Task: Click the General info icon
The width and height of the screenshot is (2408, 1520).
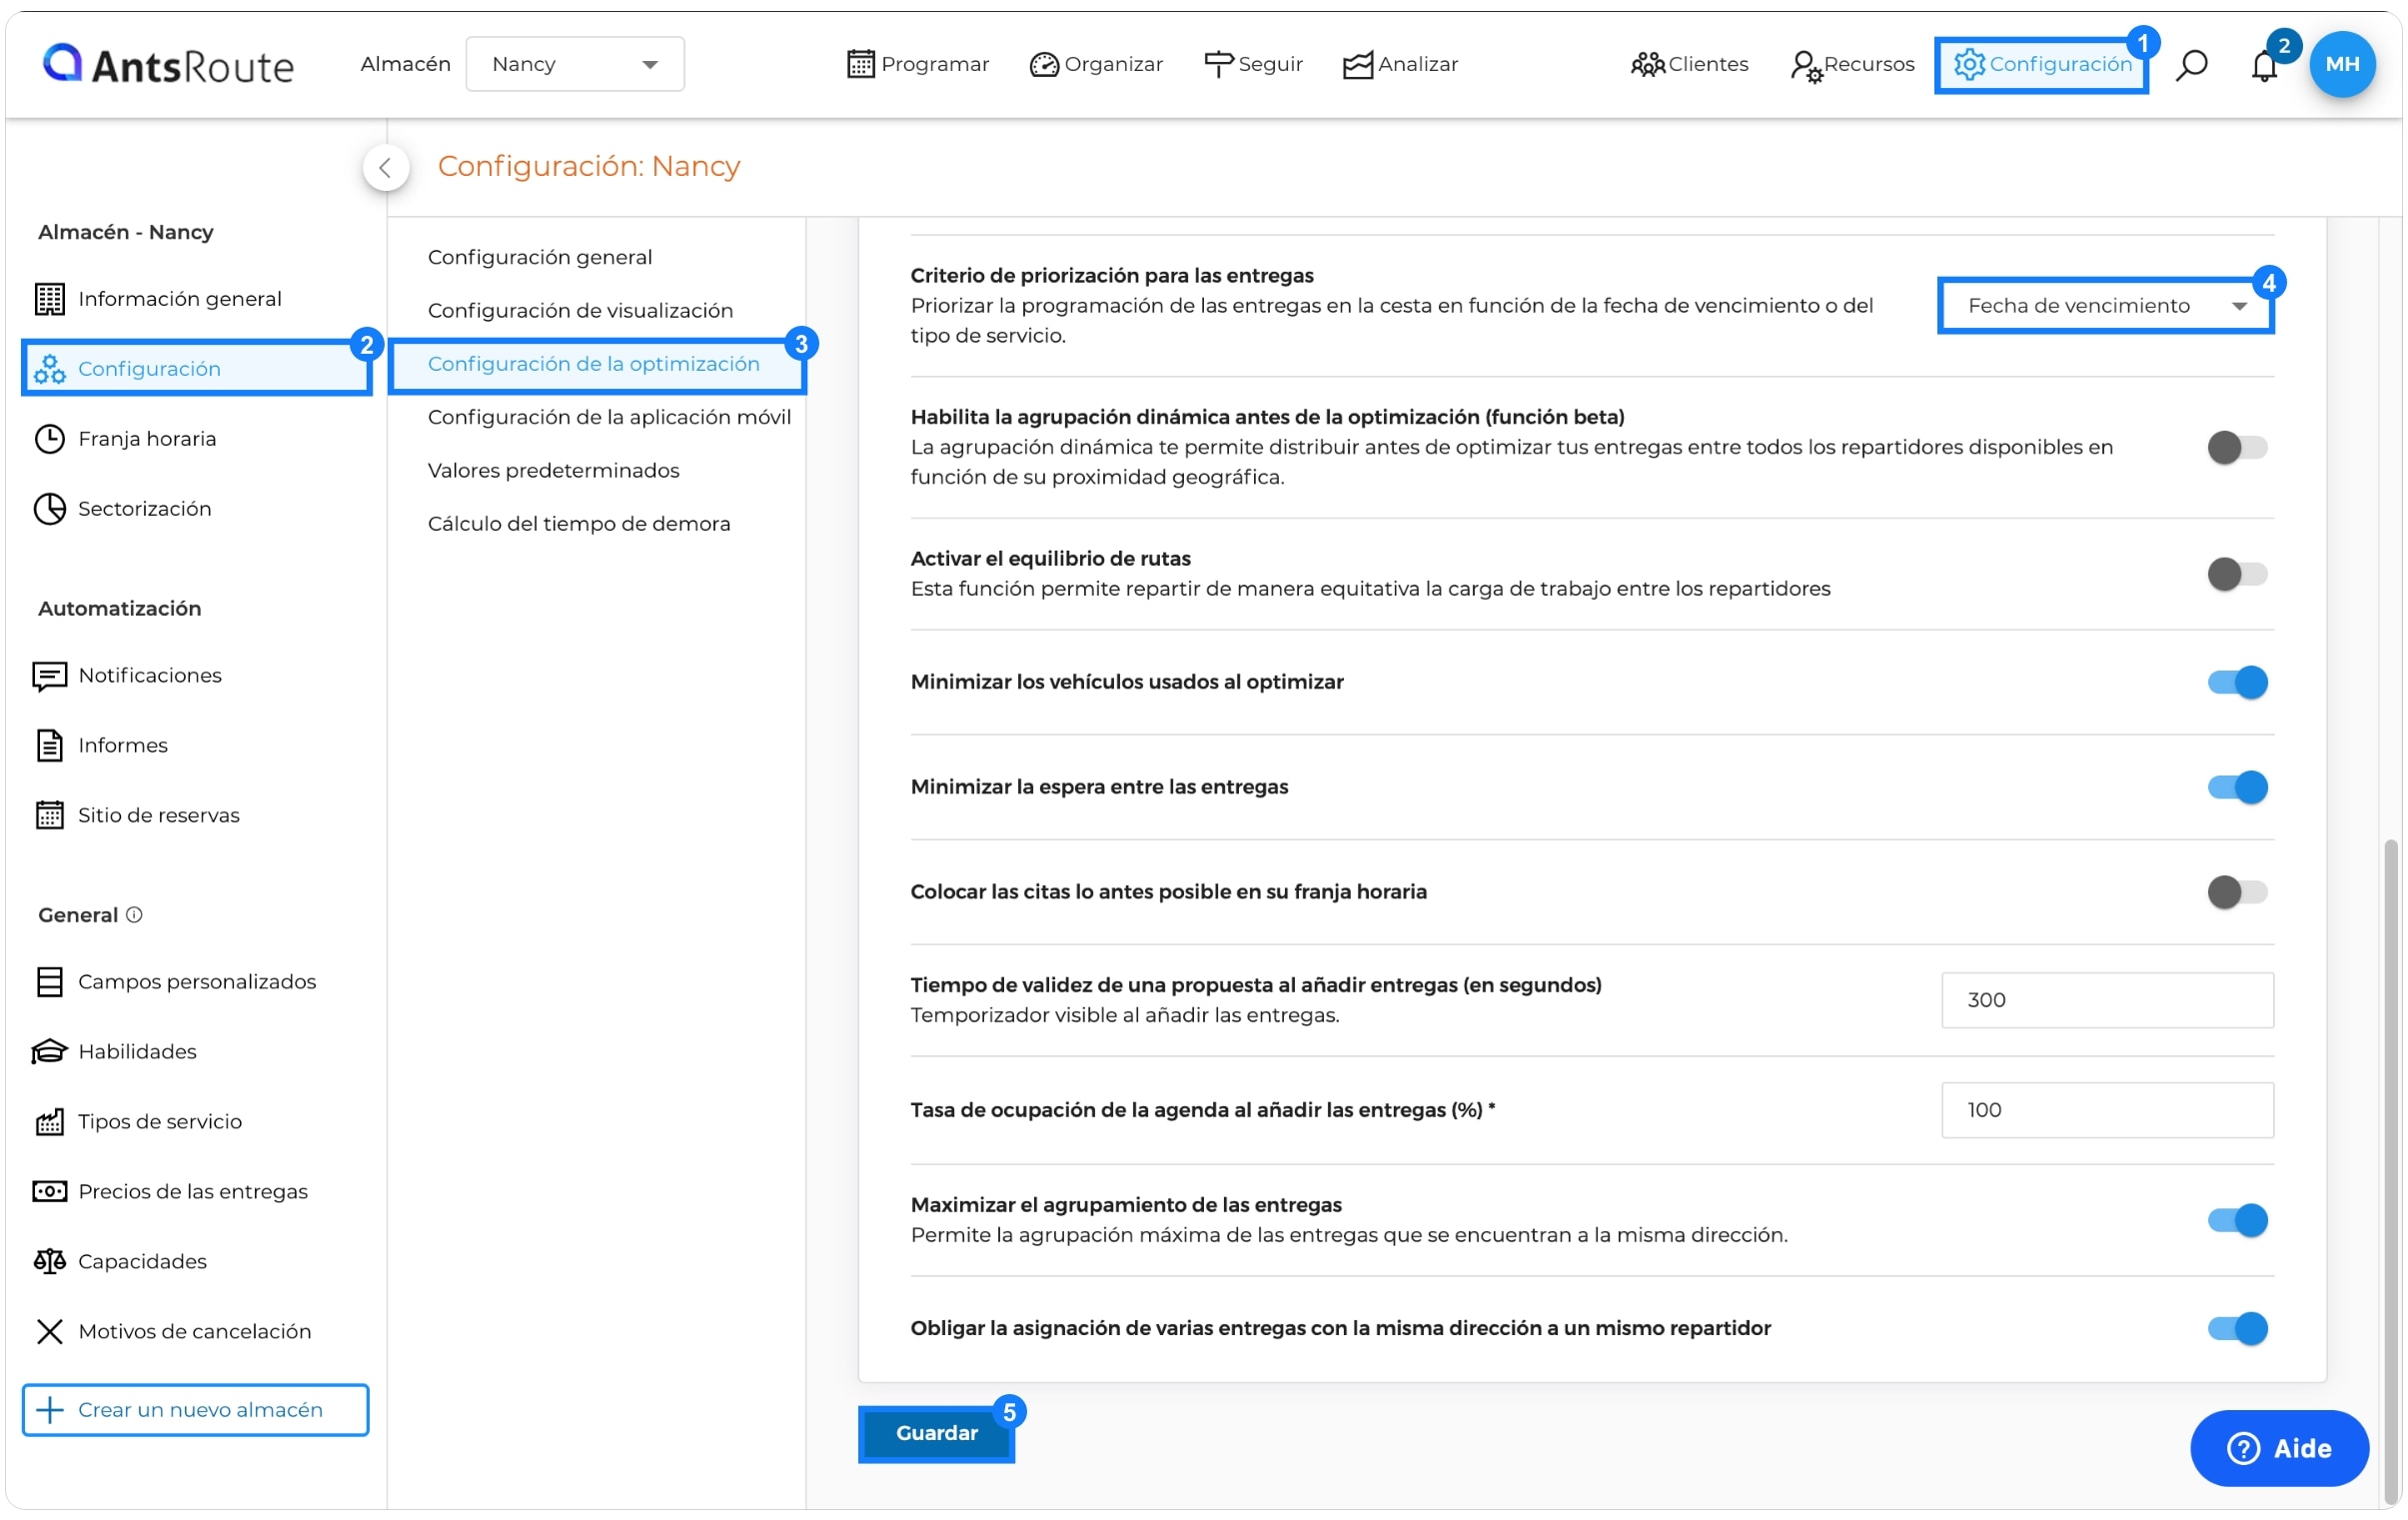Action: click(x=134, y=914)
